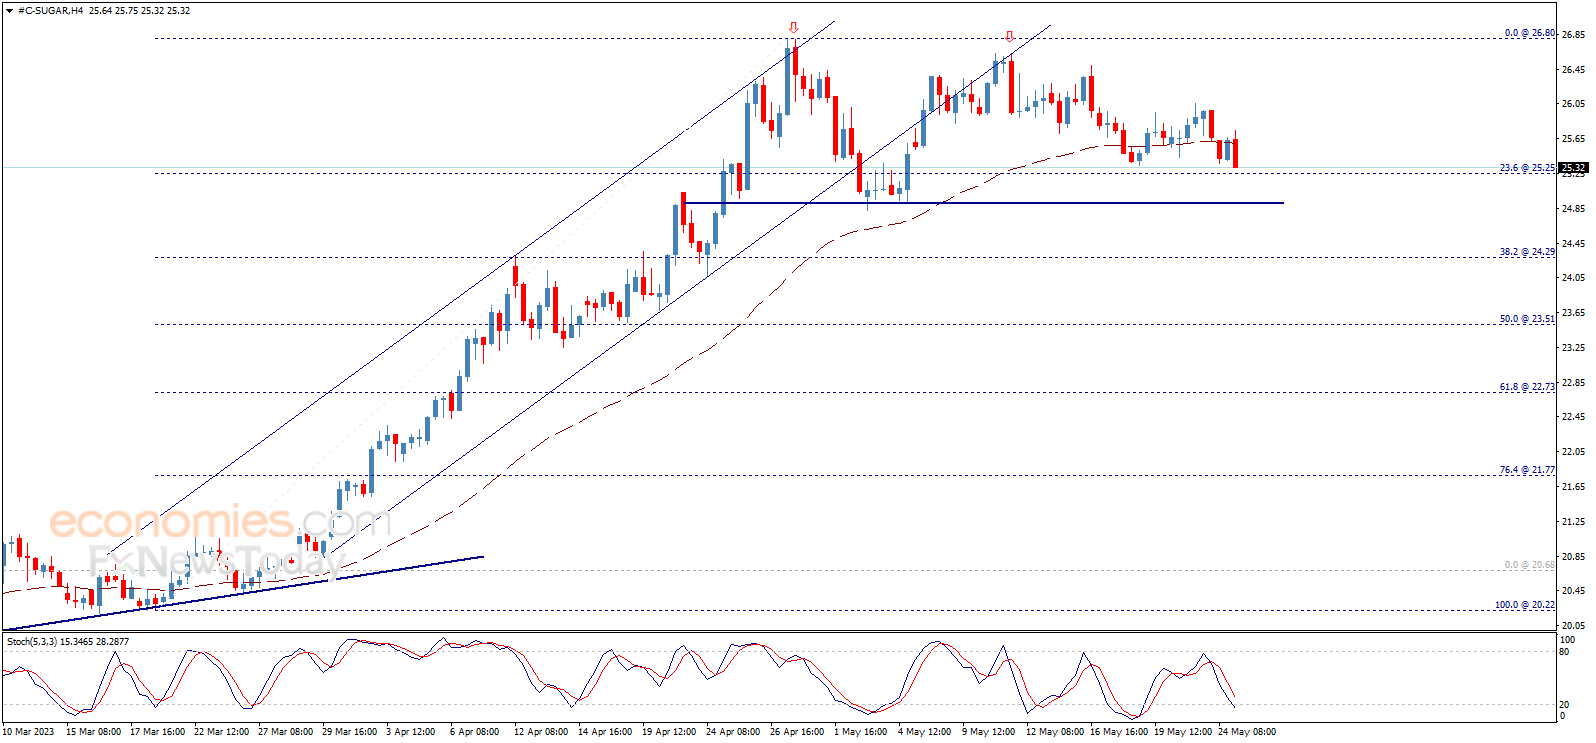Viewport: 1596px width, 743px height.
Task: Click price axis value 20.05
Action: [x=1573, y=626]
